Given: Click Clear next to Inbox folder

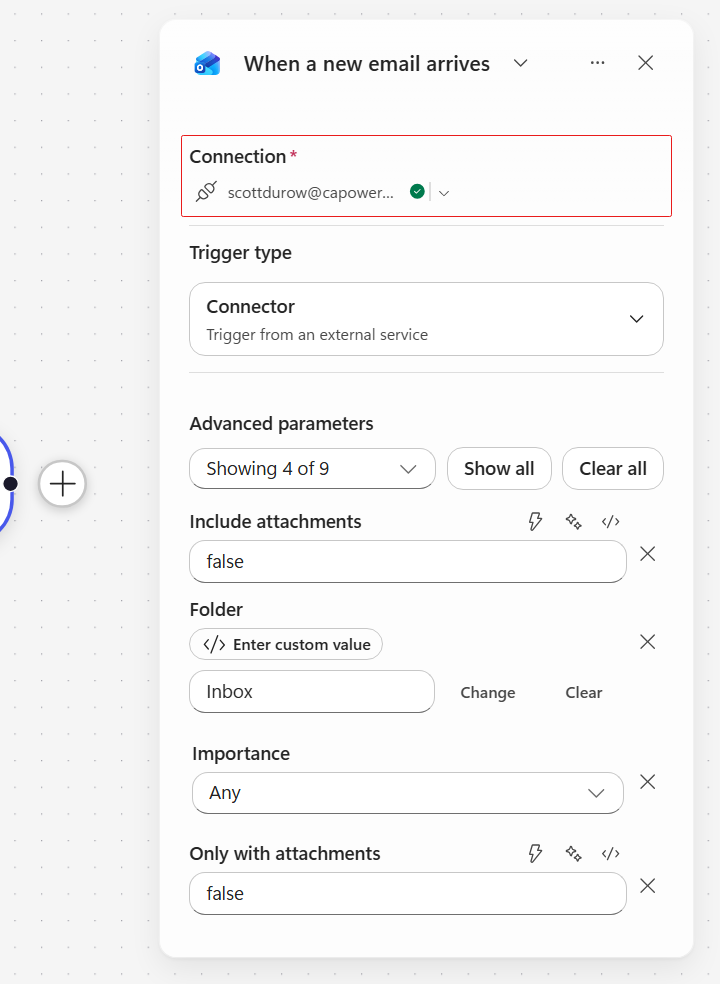Looking at the screenshot, I should [x=584, y=692].
